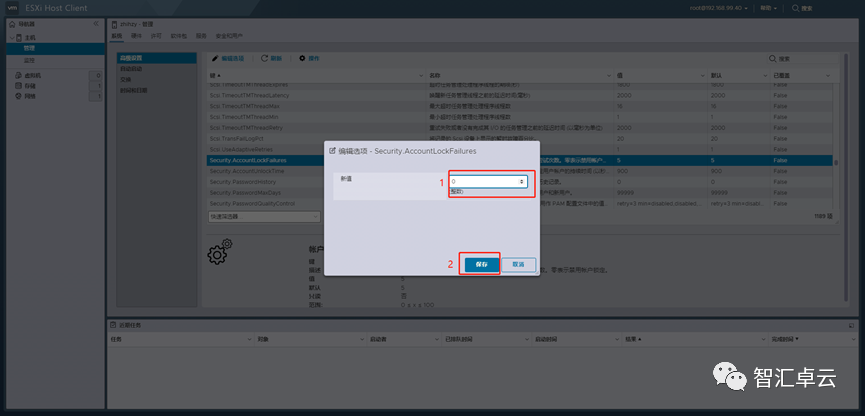865x416 pixels.
Task: Select 高级设置 in the system side menu
Action: click(157, 58)
